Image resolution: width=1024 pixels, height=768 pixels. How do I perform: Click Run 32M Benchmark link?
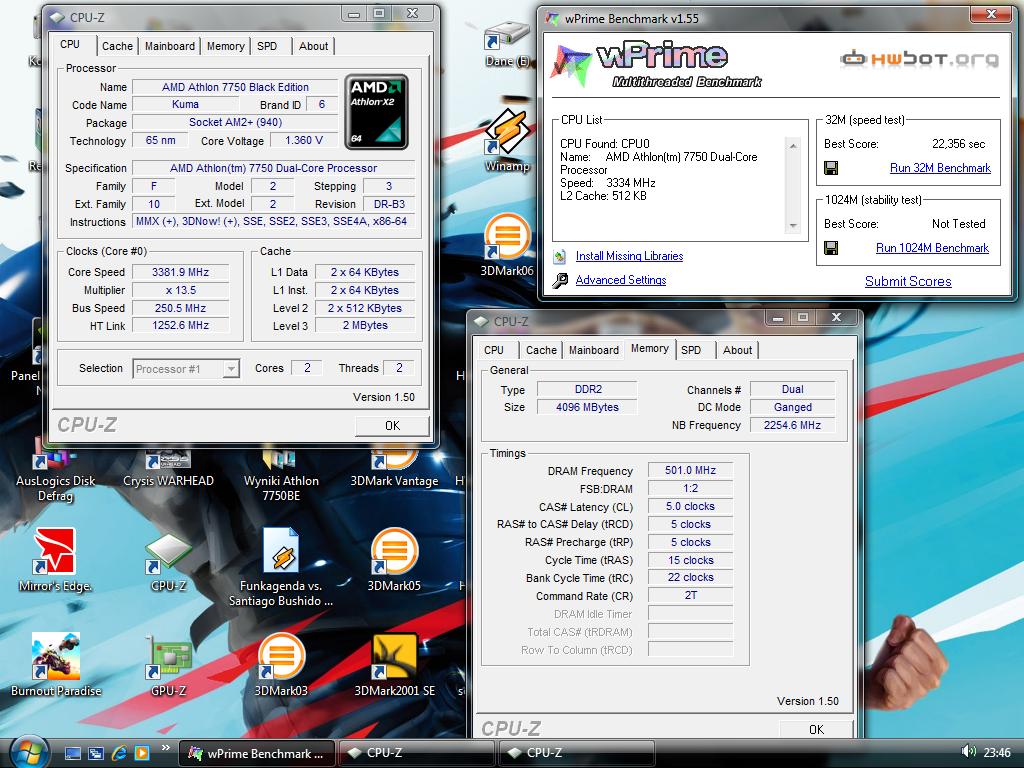point(940,168)
